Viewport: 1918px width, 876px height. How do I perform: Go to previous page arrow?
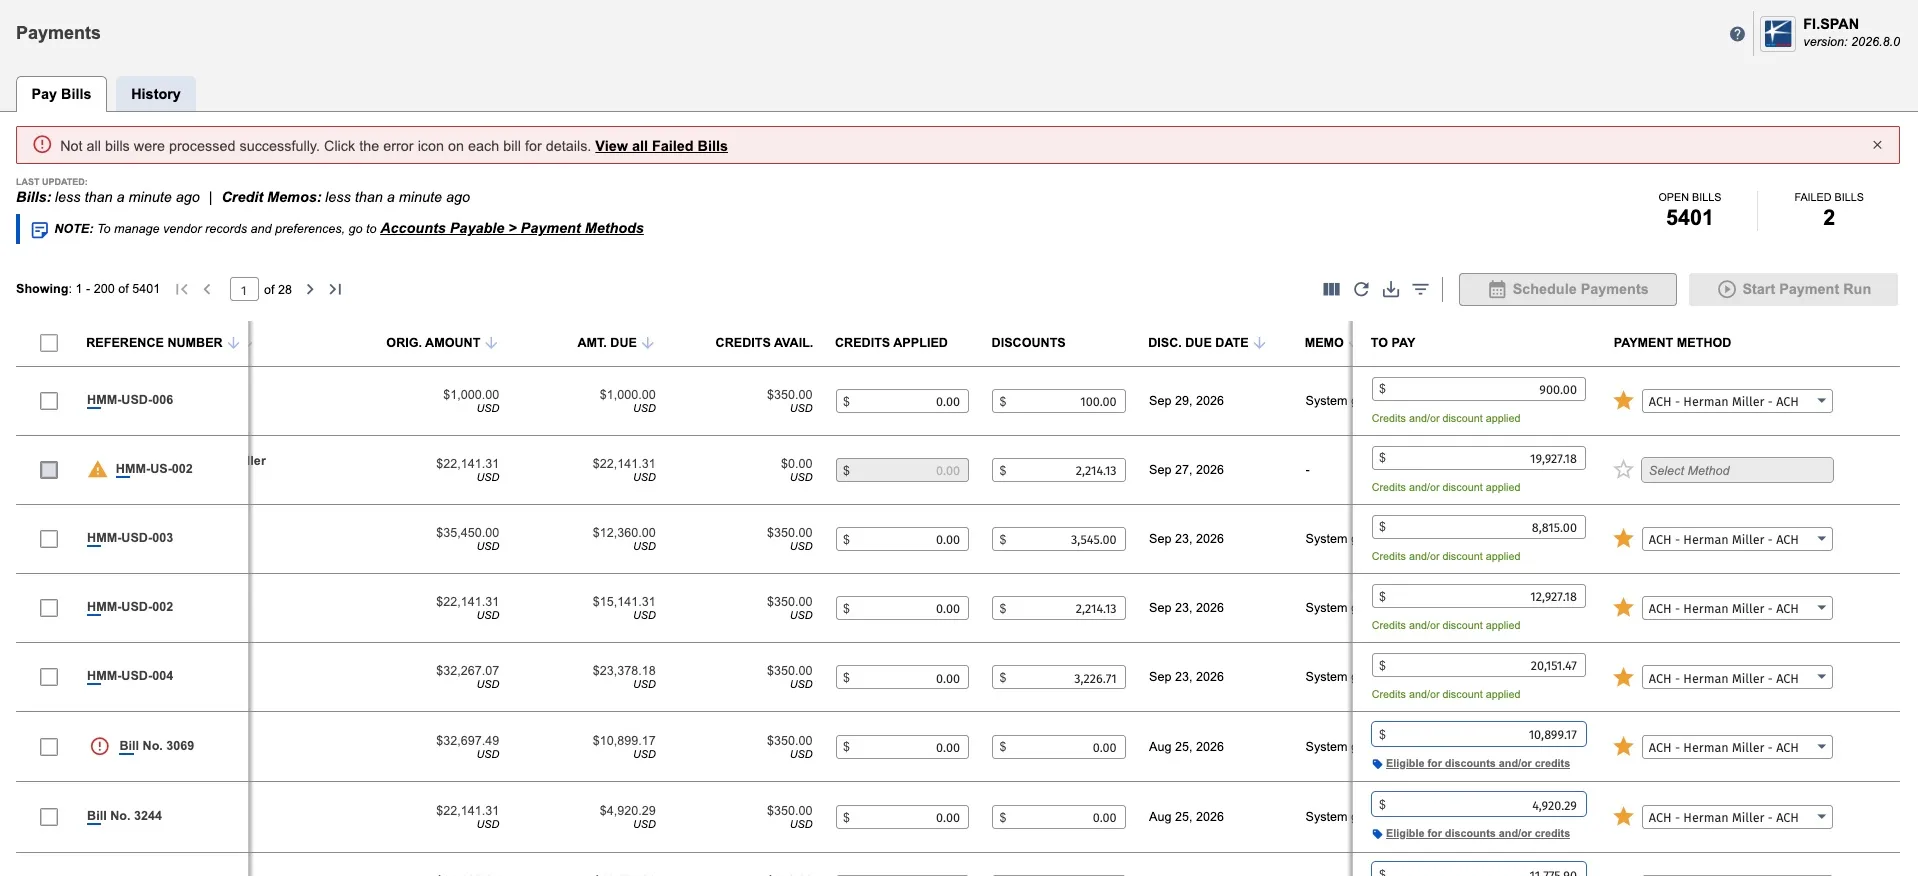click(207, 289)
